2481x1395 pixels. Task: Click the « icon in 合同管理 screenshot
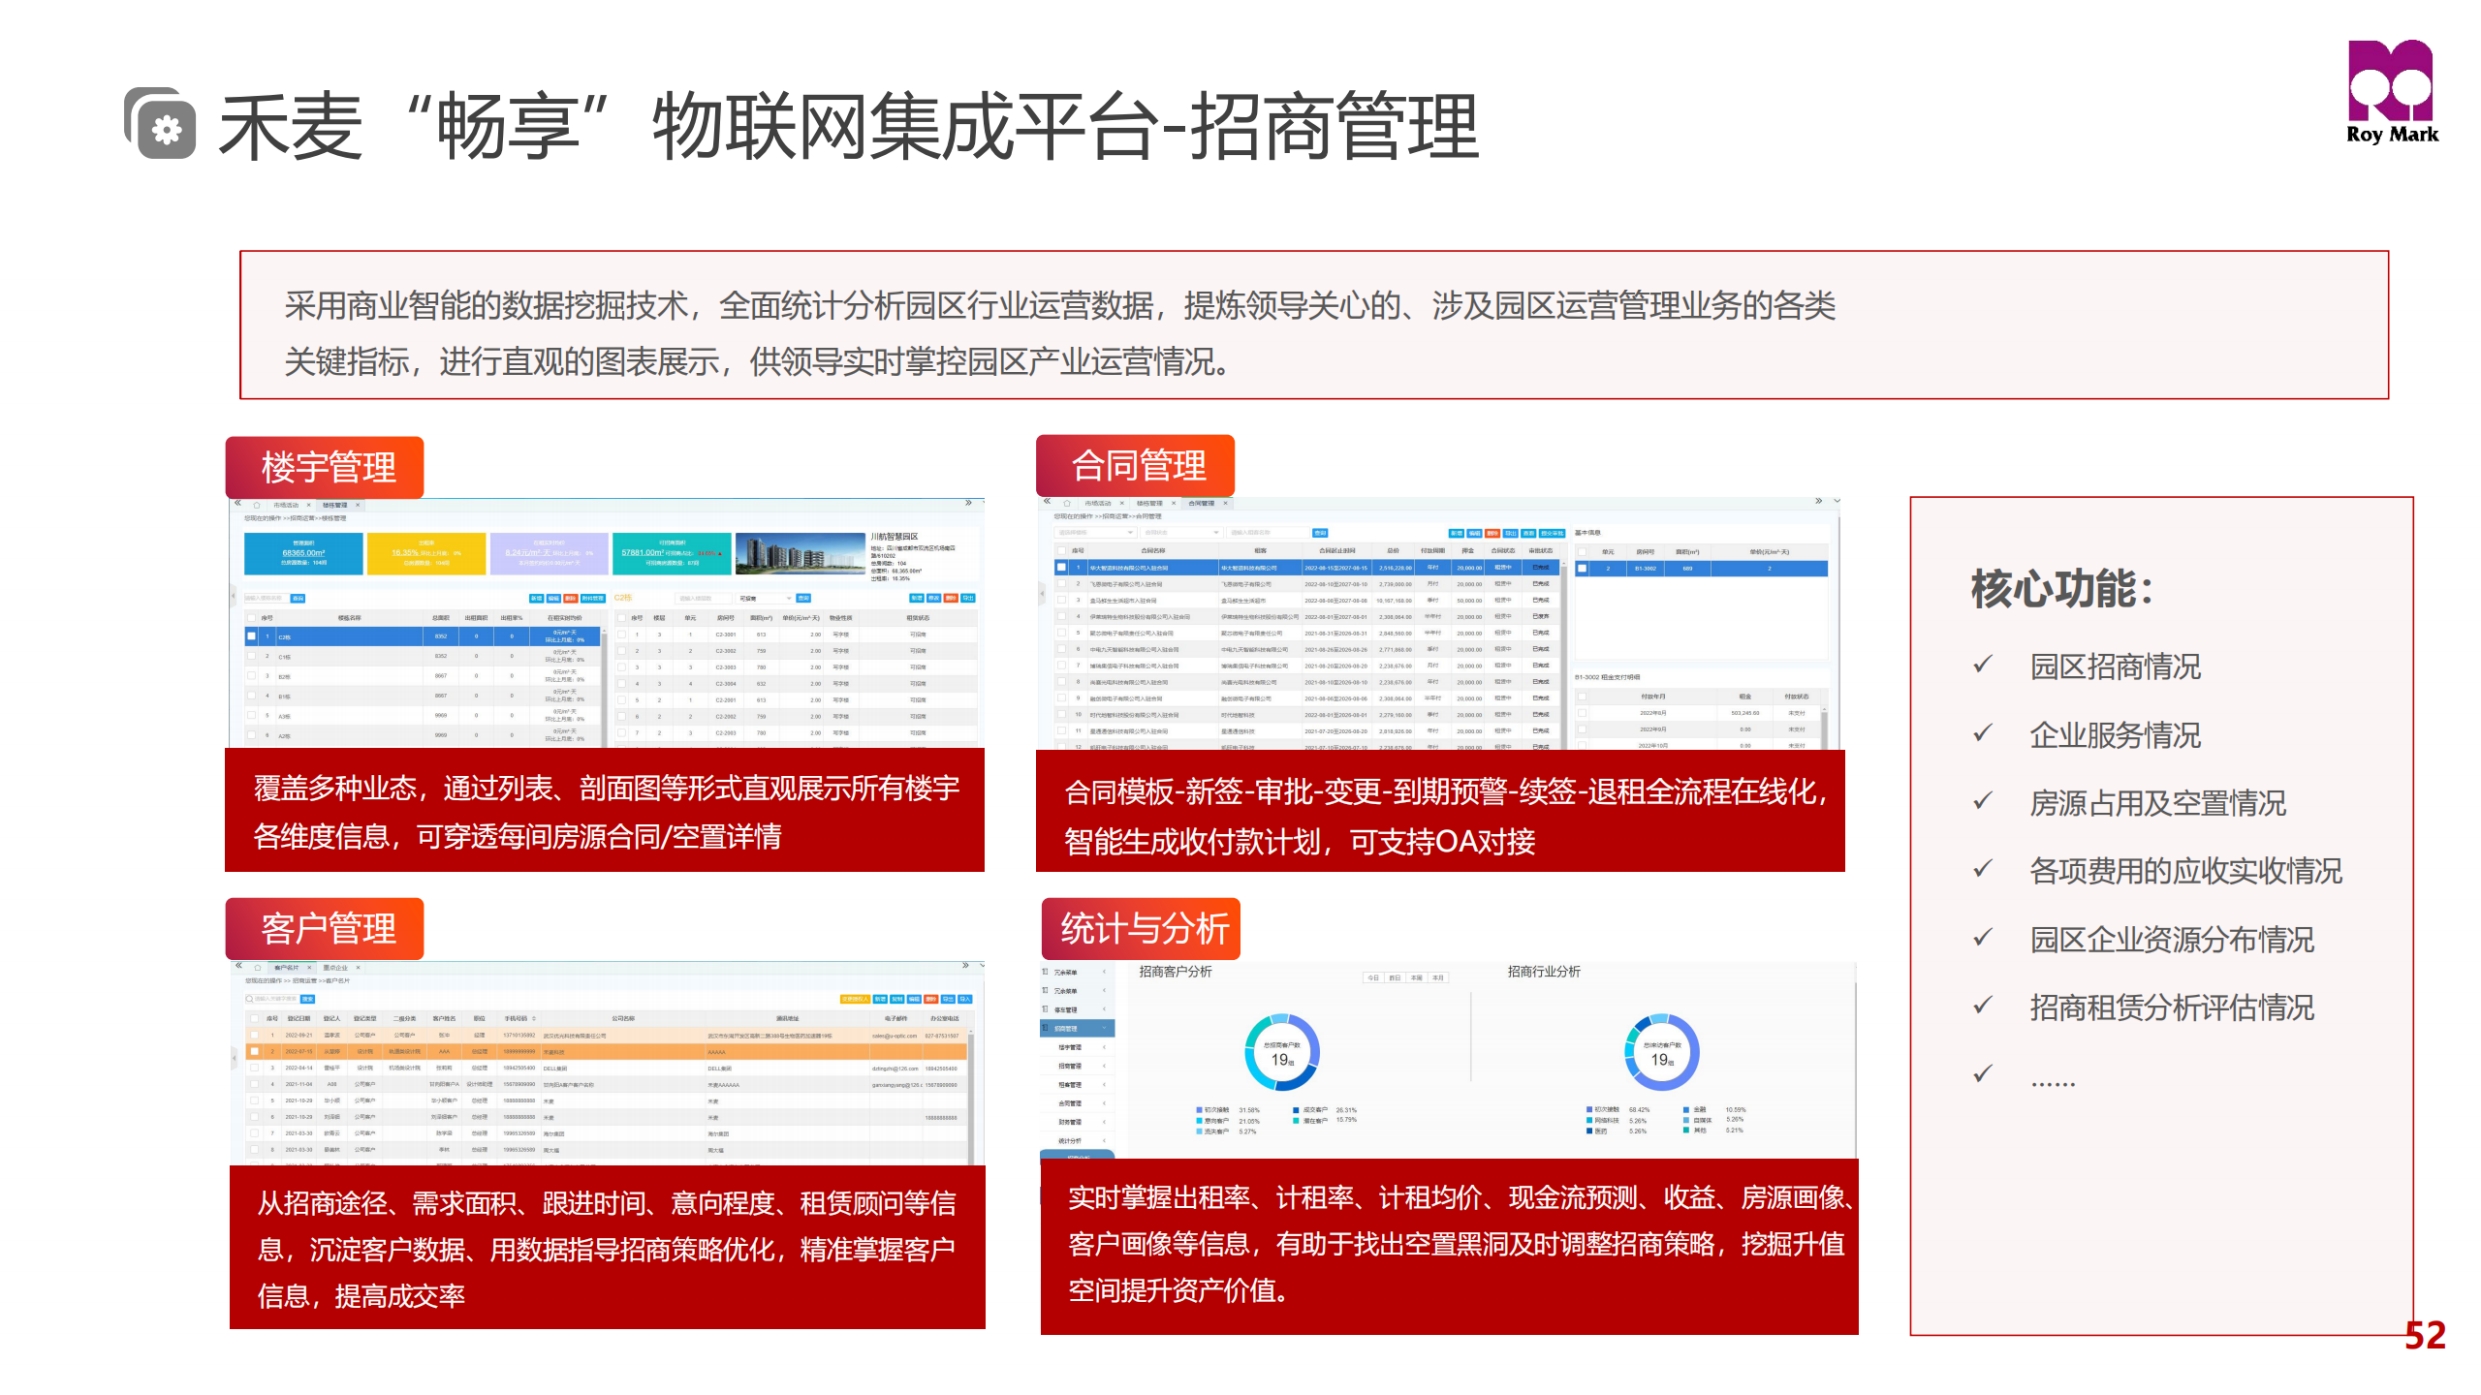[1047, 501]
